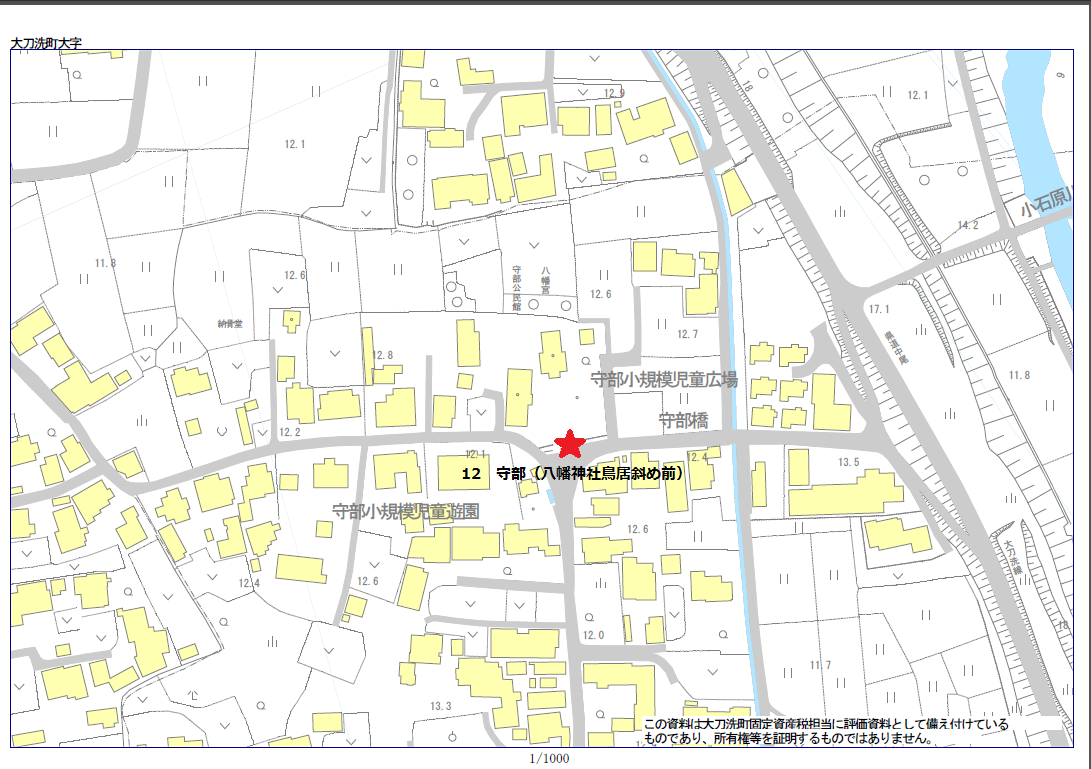This screenshot has height=769, width=1091.
Task: Click the 17.1 elevation point
Action: click(x=879, y=309)
